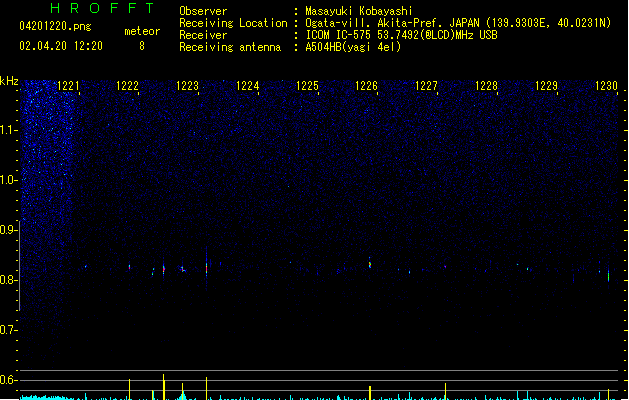The width and height of the screenshot is (629, 400).
Task: Click the HROFFT title text
Action: coord(102,8)
